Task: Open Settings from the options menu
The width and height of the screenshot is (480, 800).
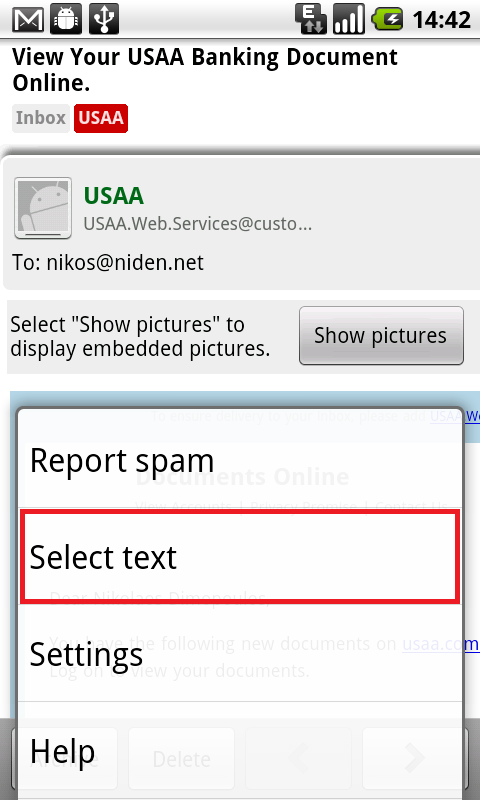Action: [x=240, y=654]
